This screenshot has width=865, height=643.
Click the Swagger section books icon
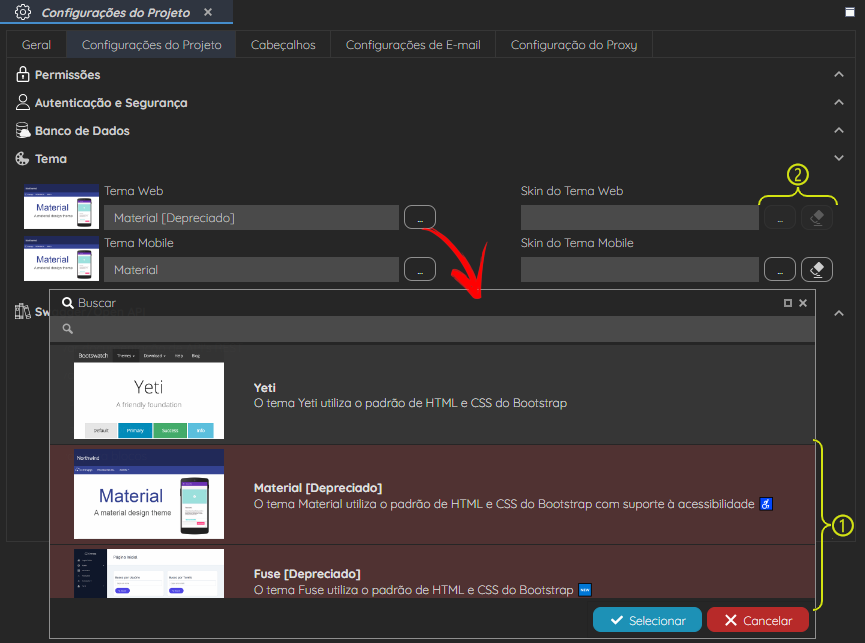pyautogui.click(x=23, y=312)
